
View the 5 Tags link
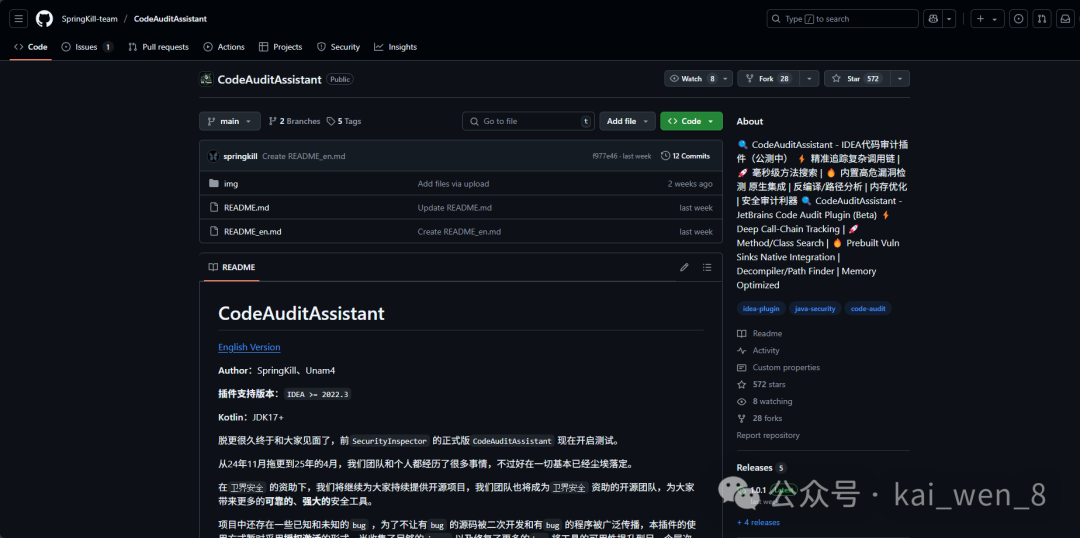344,121
